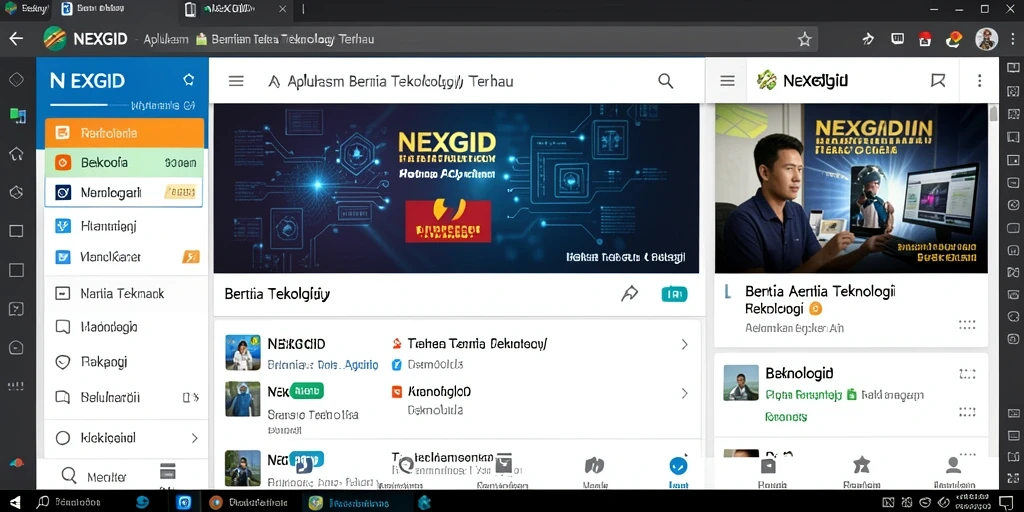
Task: Open Nanta Tekmack sidebar entry
Action: (x=123, y=294)
